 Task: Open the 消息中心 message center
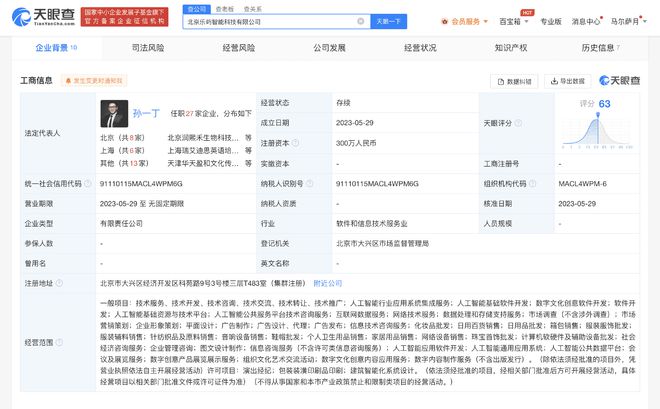(x=586, y=21)
